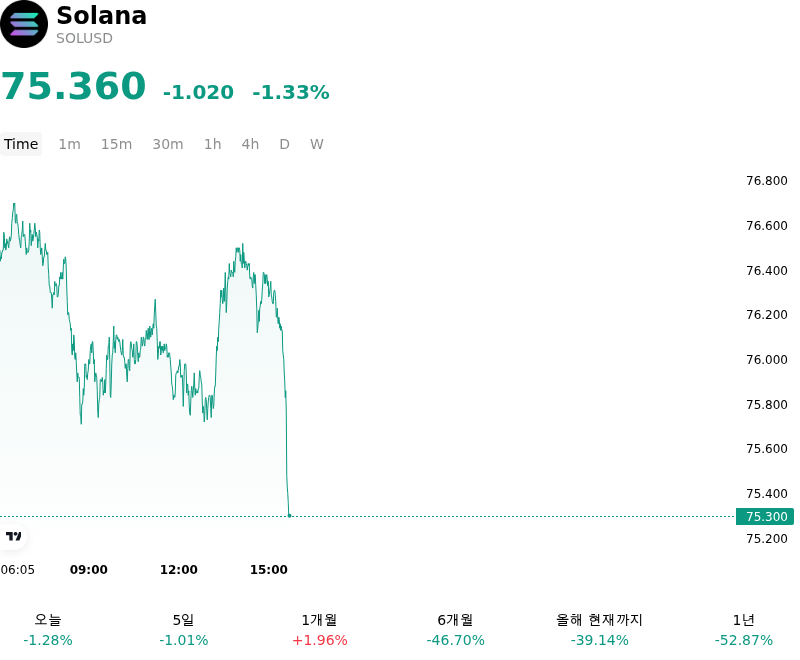Select the 1개월 +1.96% range
The width and height of the screenshot is (800, 660).
tap(319, 630)
